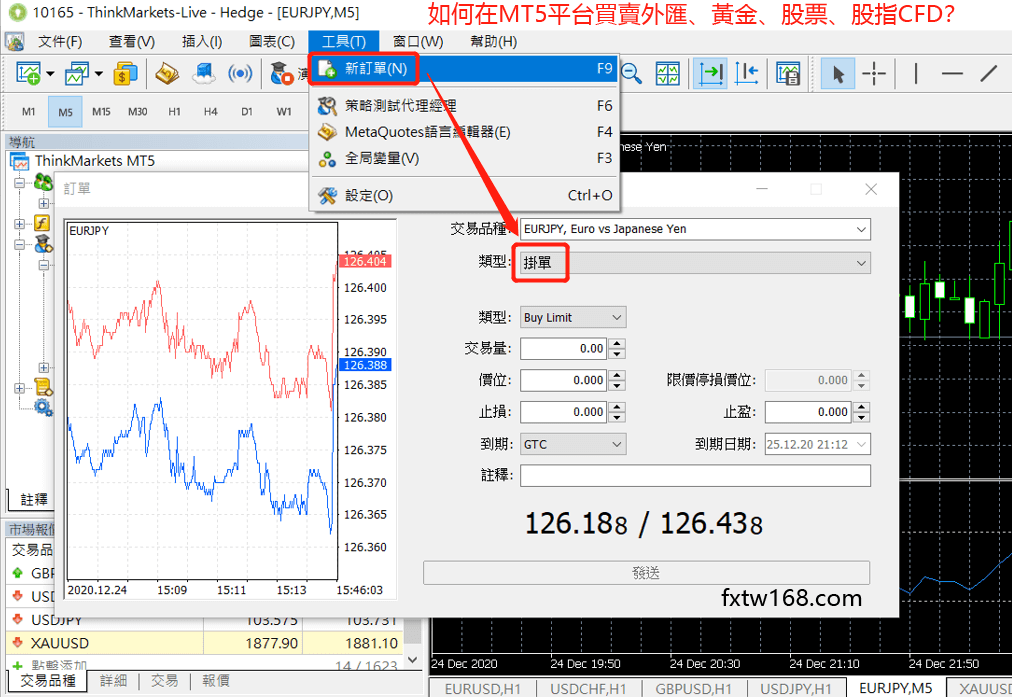Click the tile windows grid icon
Viewport: 1012px width, 697px height.
(x=667, y=73)
